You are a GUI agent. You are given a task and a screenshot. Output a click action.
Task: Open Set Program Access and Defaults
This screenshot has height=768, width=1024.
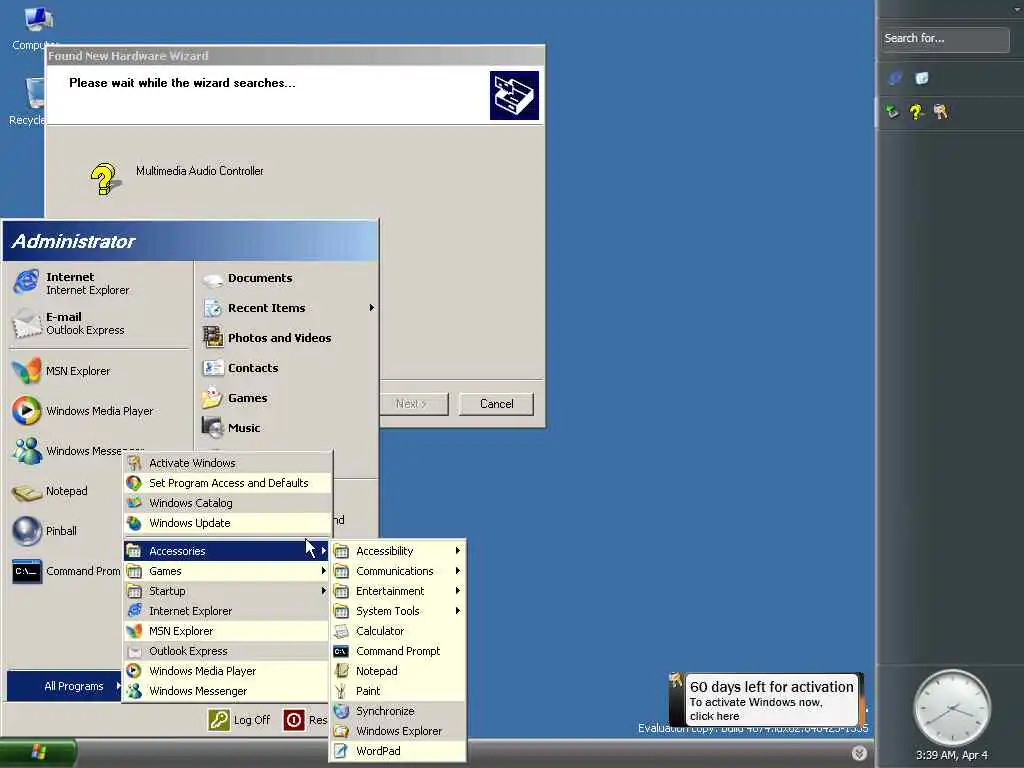[x=227, y=483]
